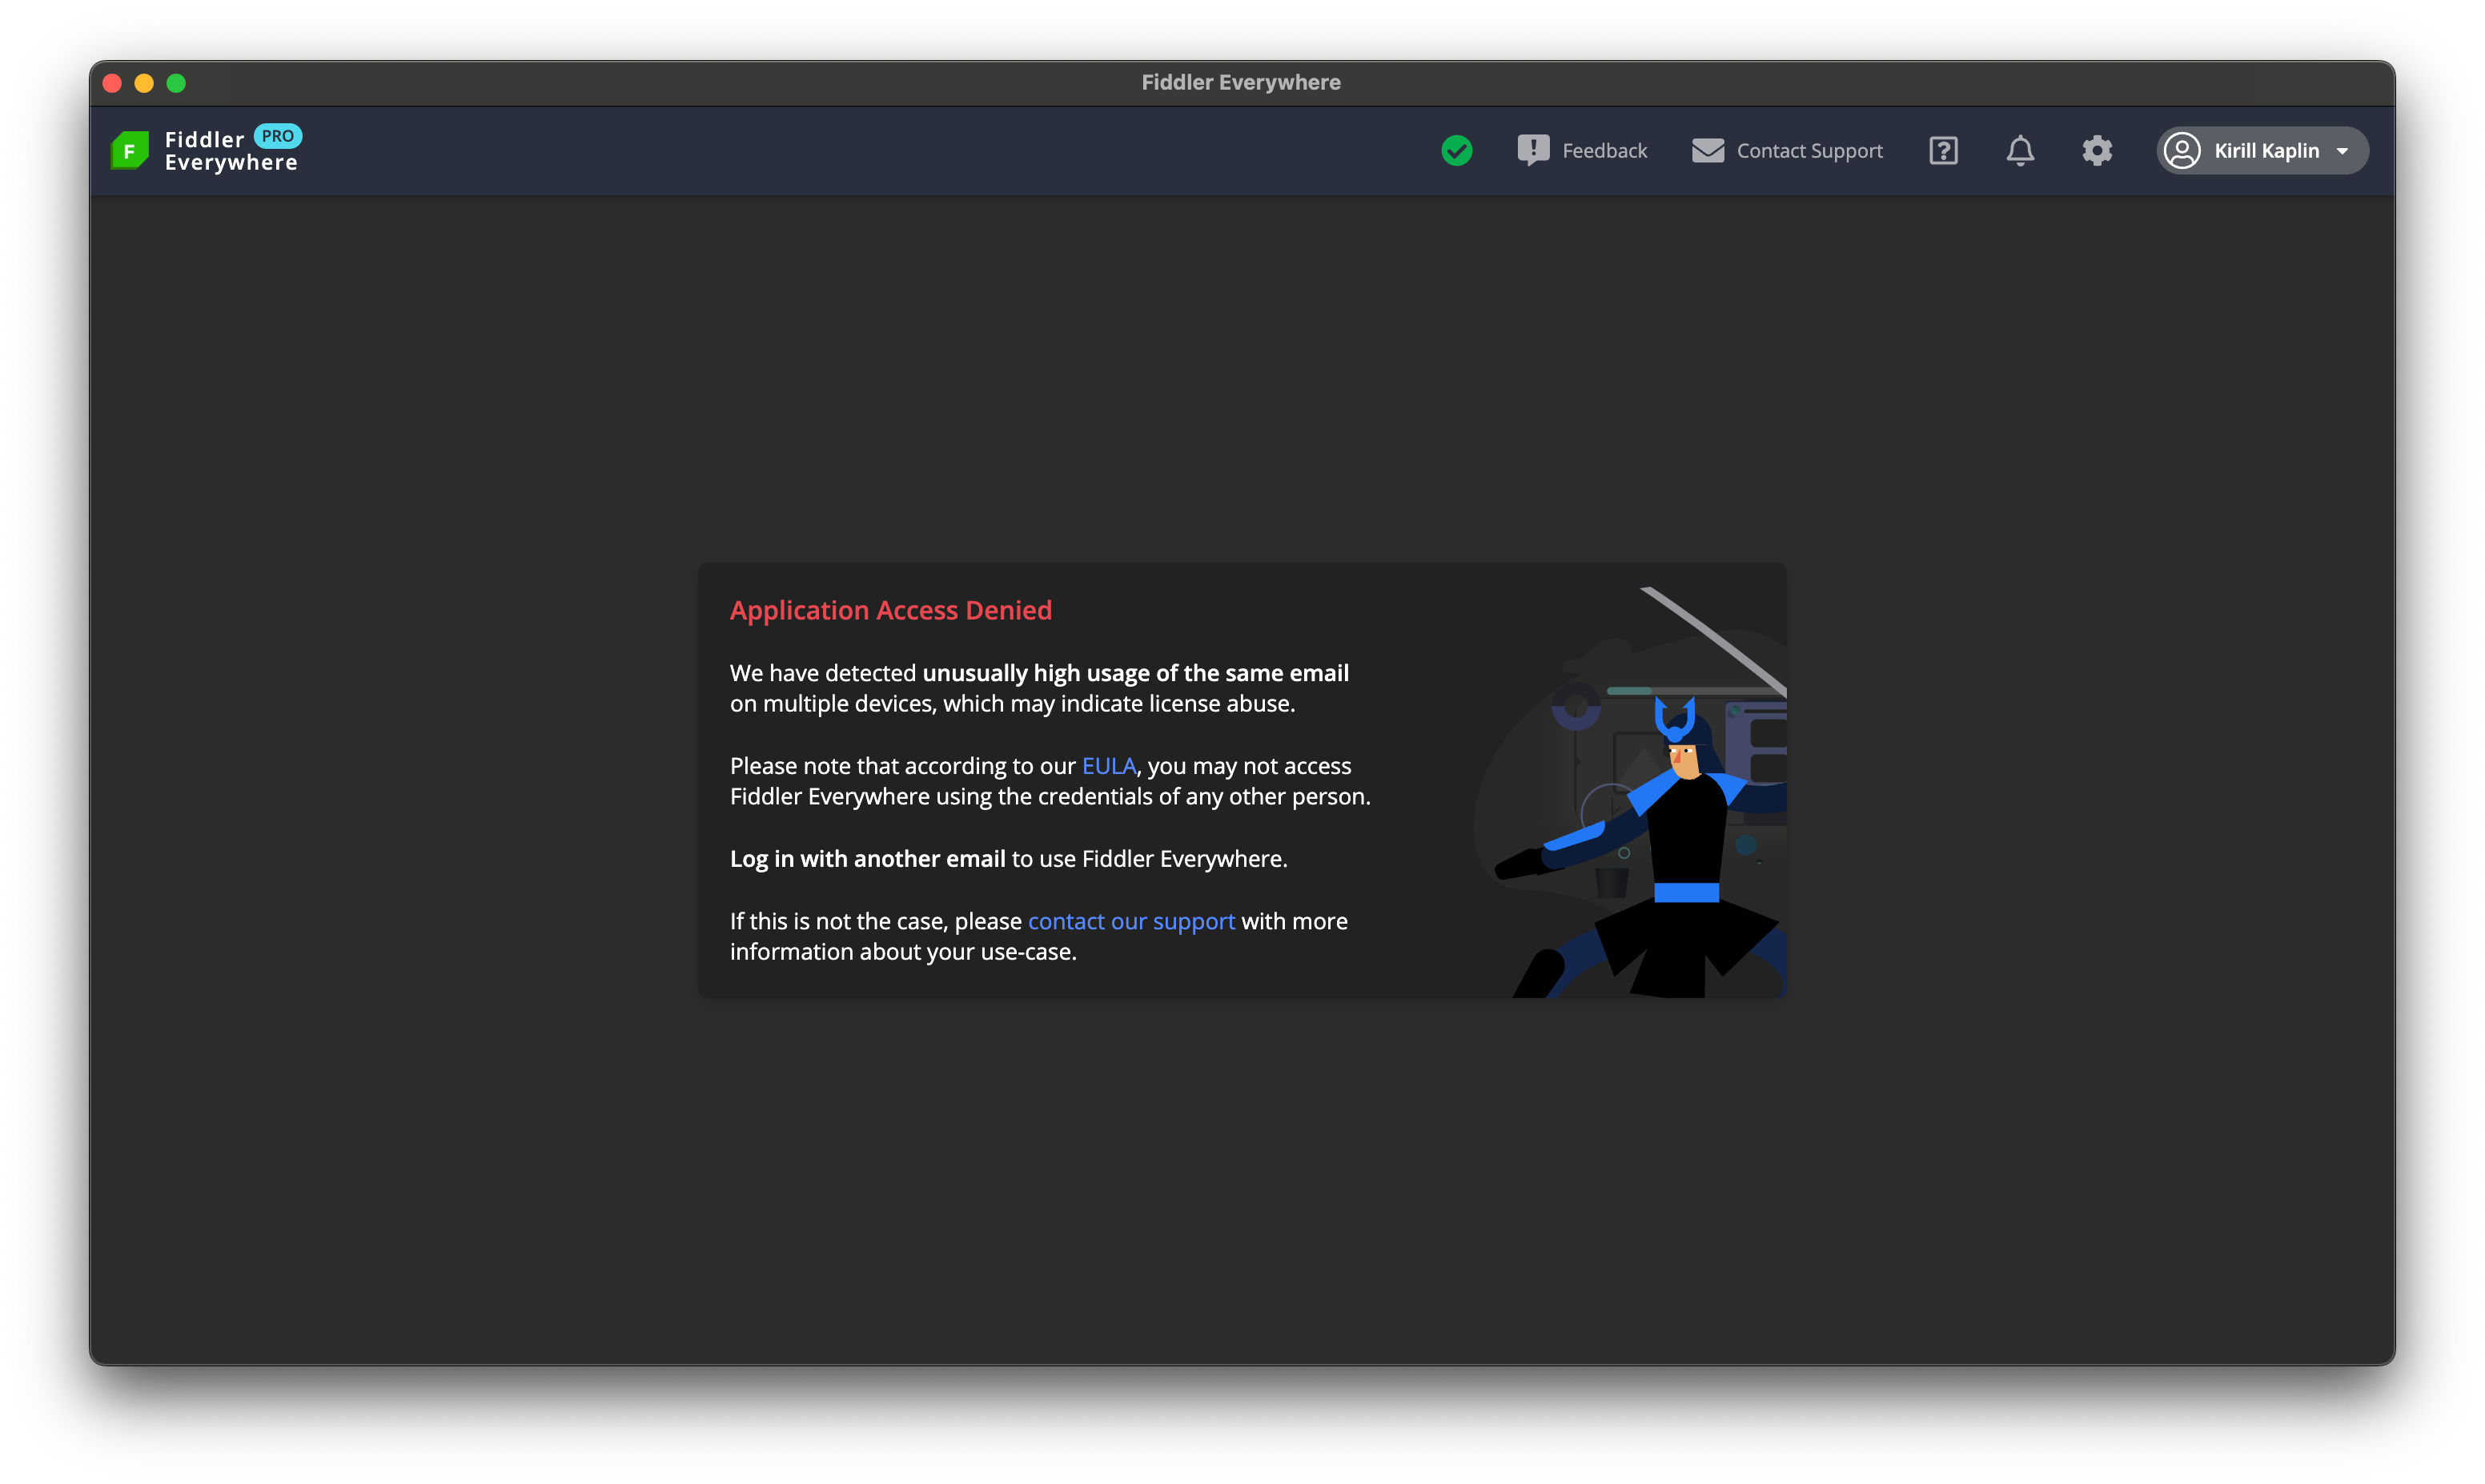Expand the arrow next to Kirill Kaplin
The width and height of the screenshot is (2485, 1484).
[2342, 151]
